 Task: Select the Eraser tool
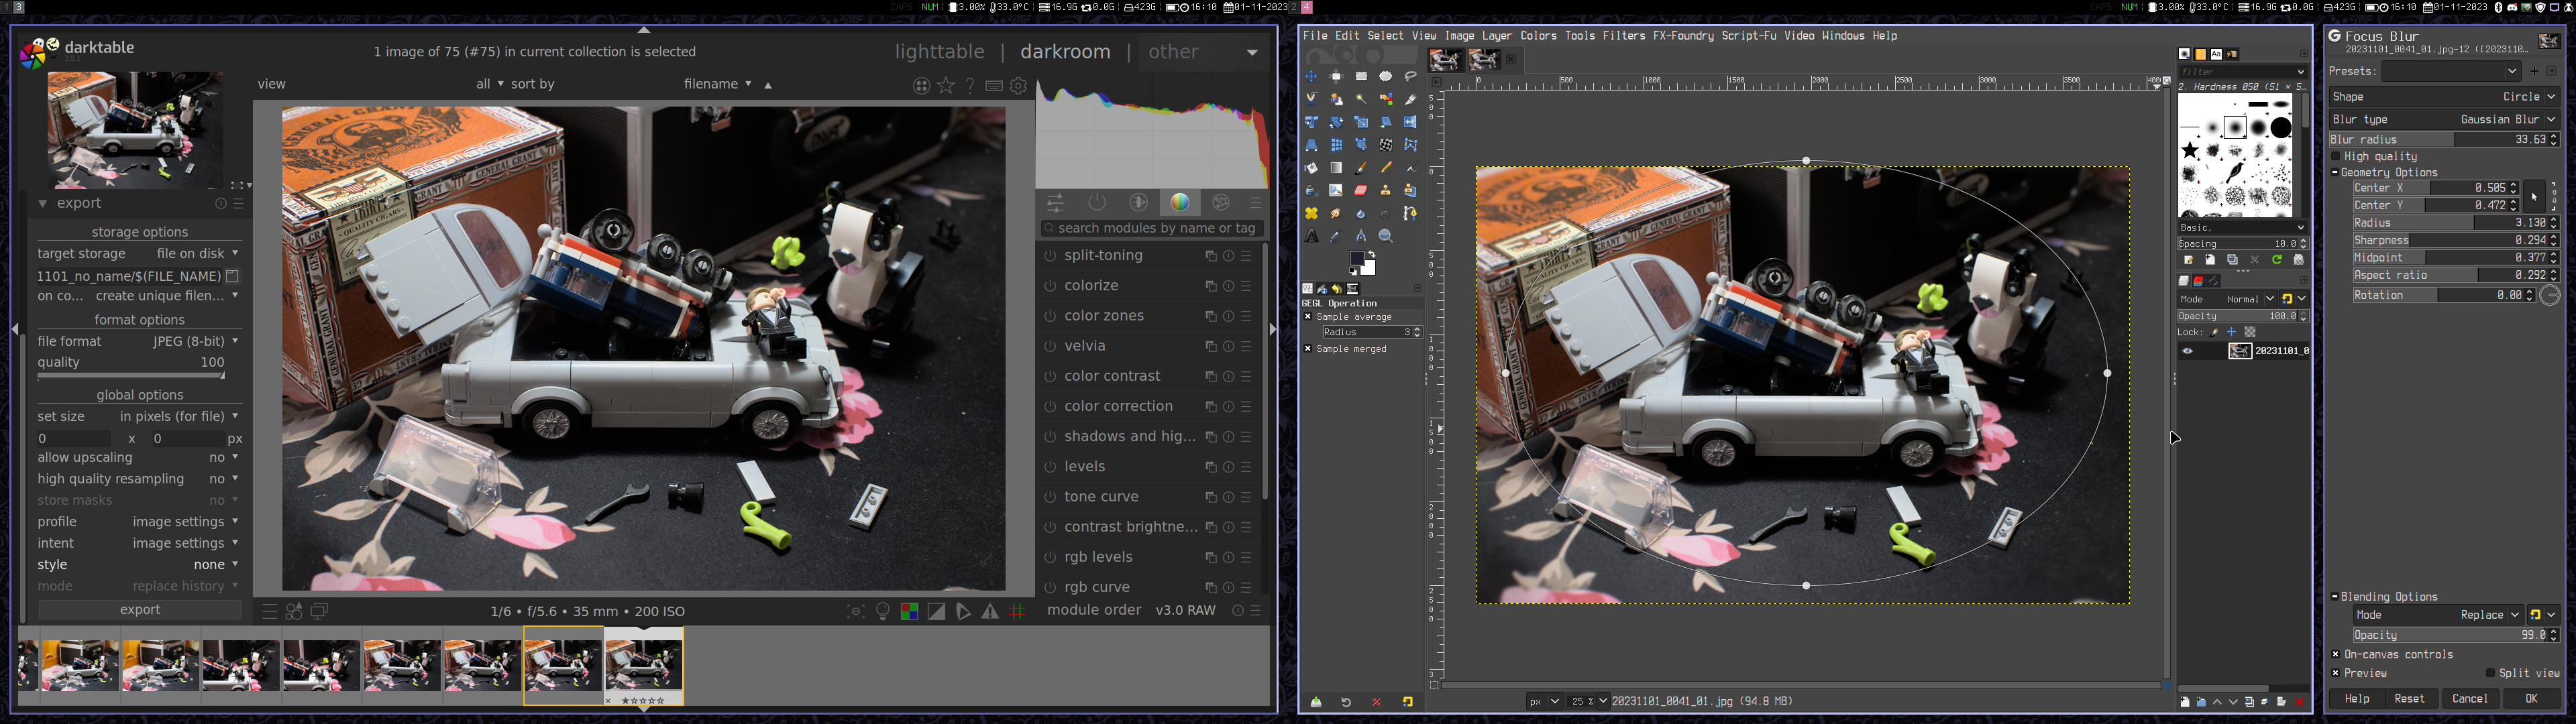point(1361,190)
